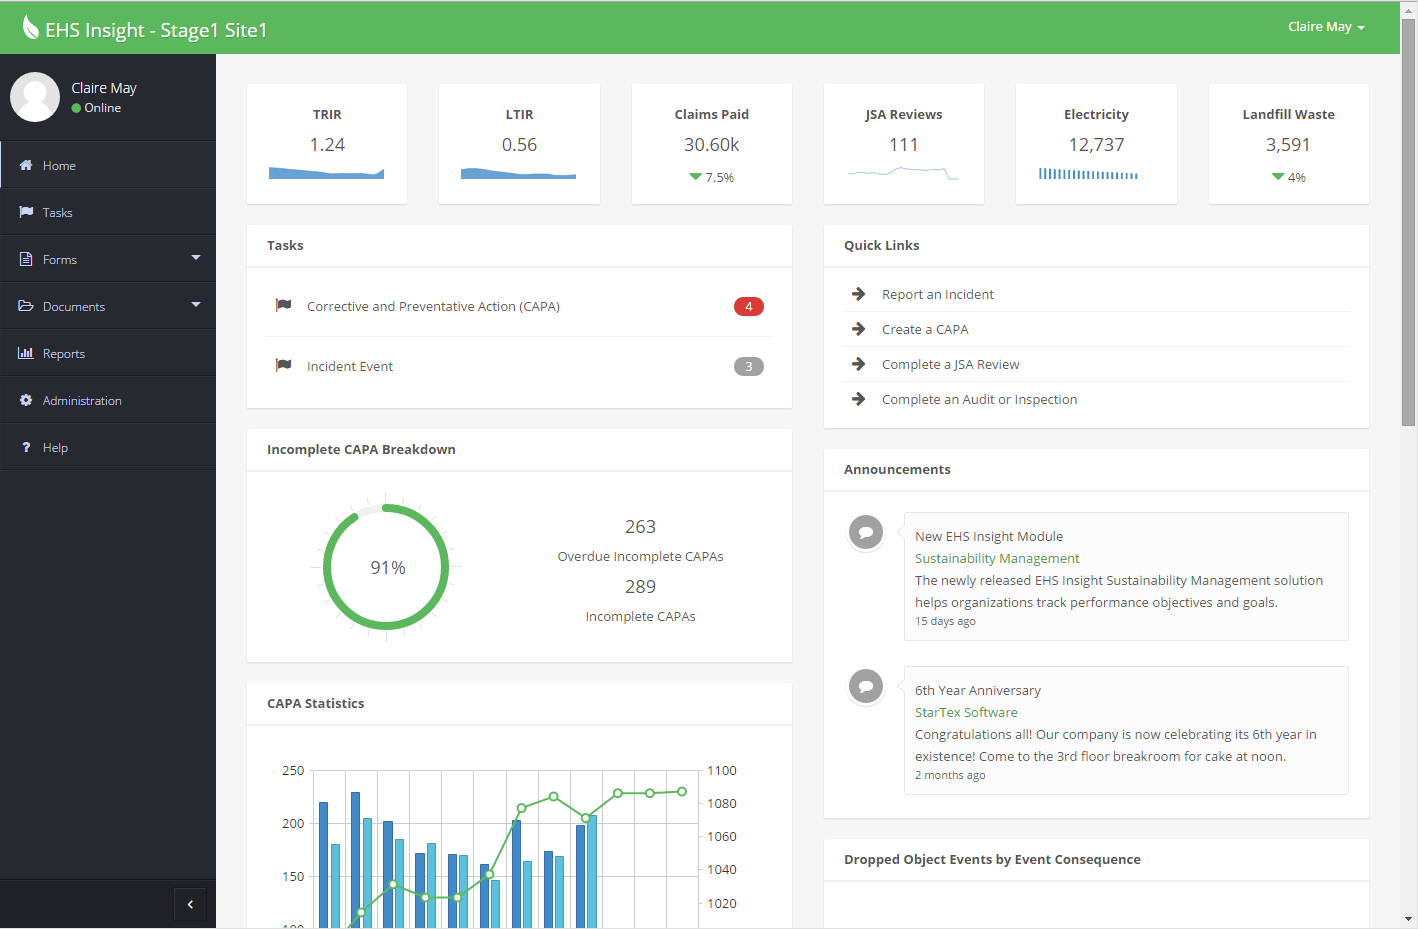Select the Home icon in the sidebar
Viewport: 1418px width, 929px height.
click(x=26, y=165)
